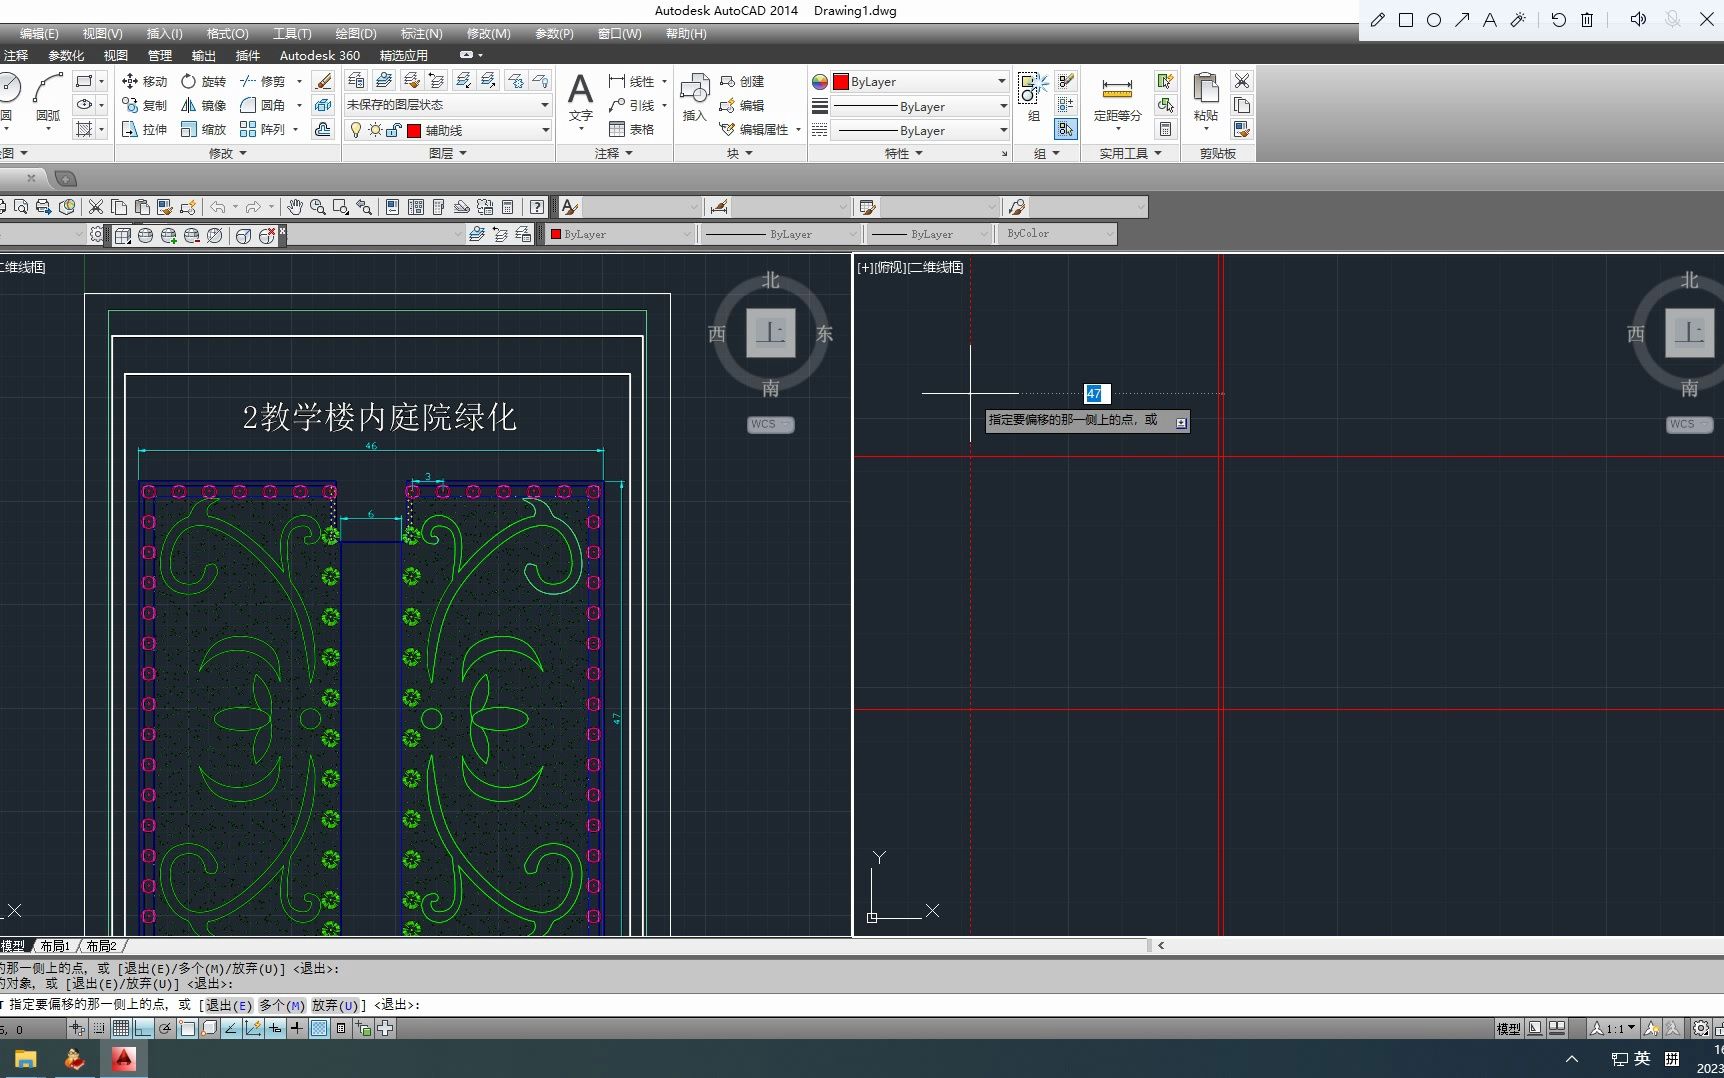This screenshot has height=1078, width=1724.
Task: Switch to layout tab 布局2
Action: pos(101,945)
